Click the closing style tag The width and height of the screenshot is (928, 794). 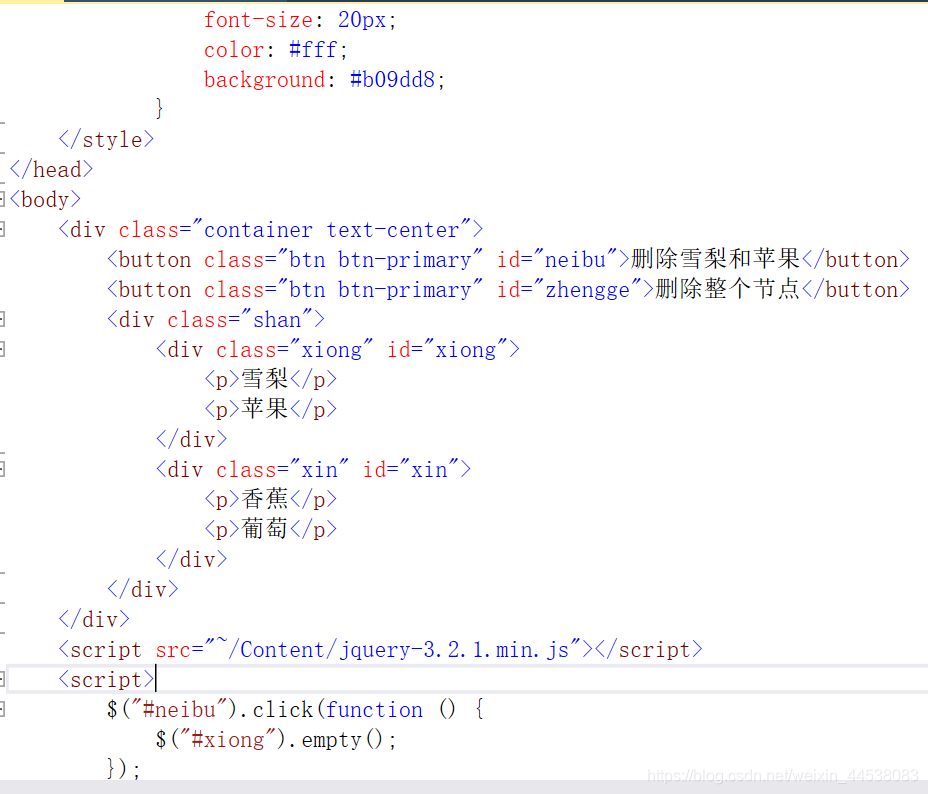point(107,140)
